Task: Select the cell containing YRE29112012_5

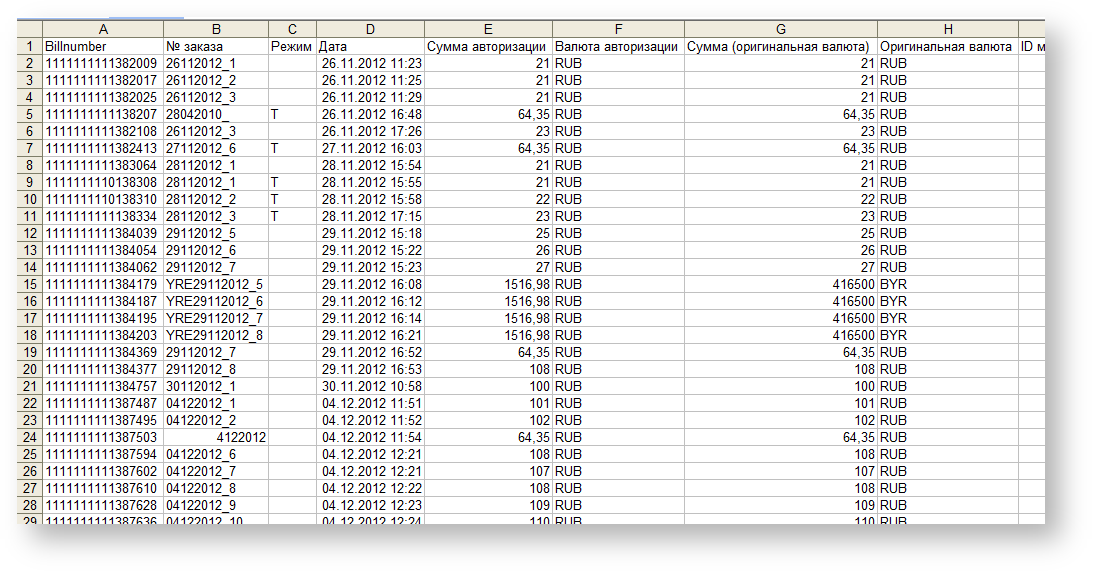Action: (215, 284)
